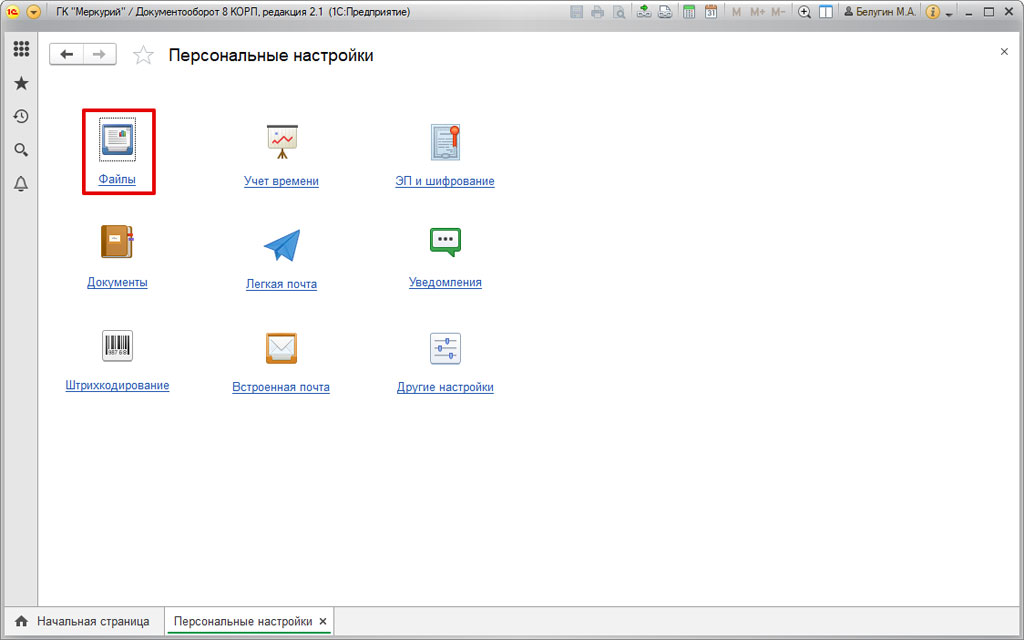Screen dimensions: 1024x640
Task: Open Учет времени presentation chart icon
Action: 282,141
